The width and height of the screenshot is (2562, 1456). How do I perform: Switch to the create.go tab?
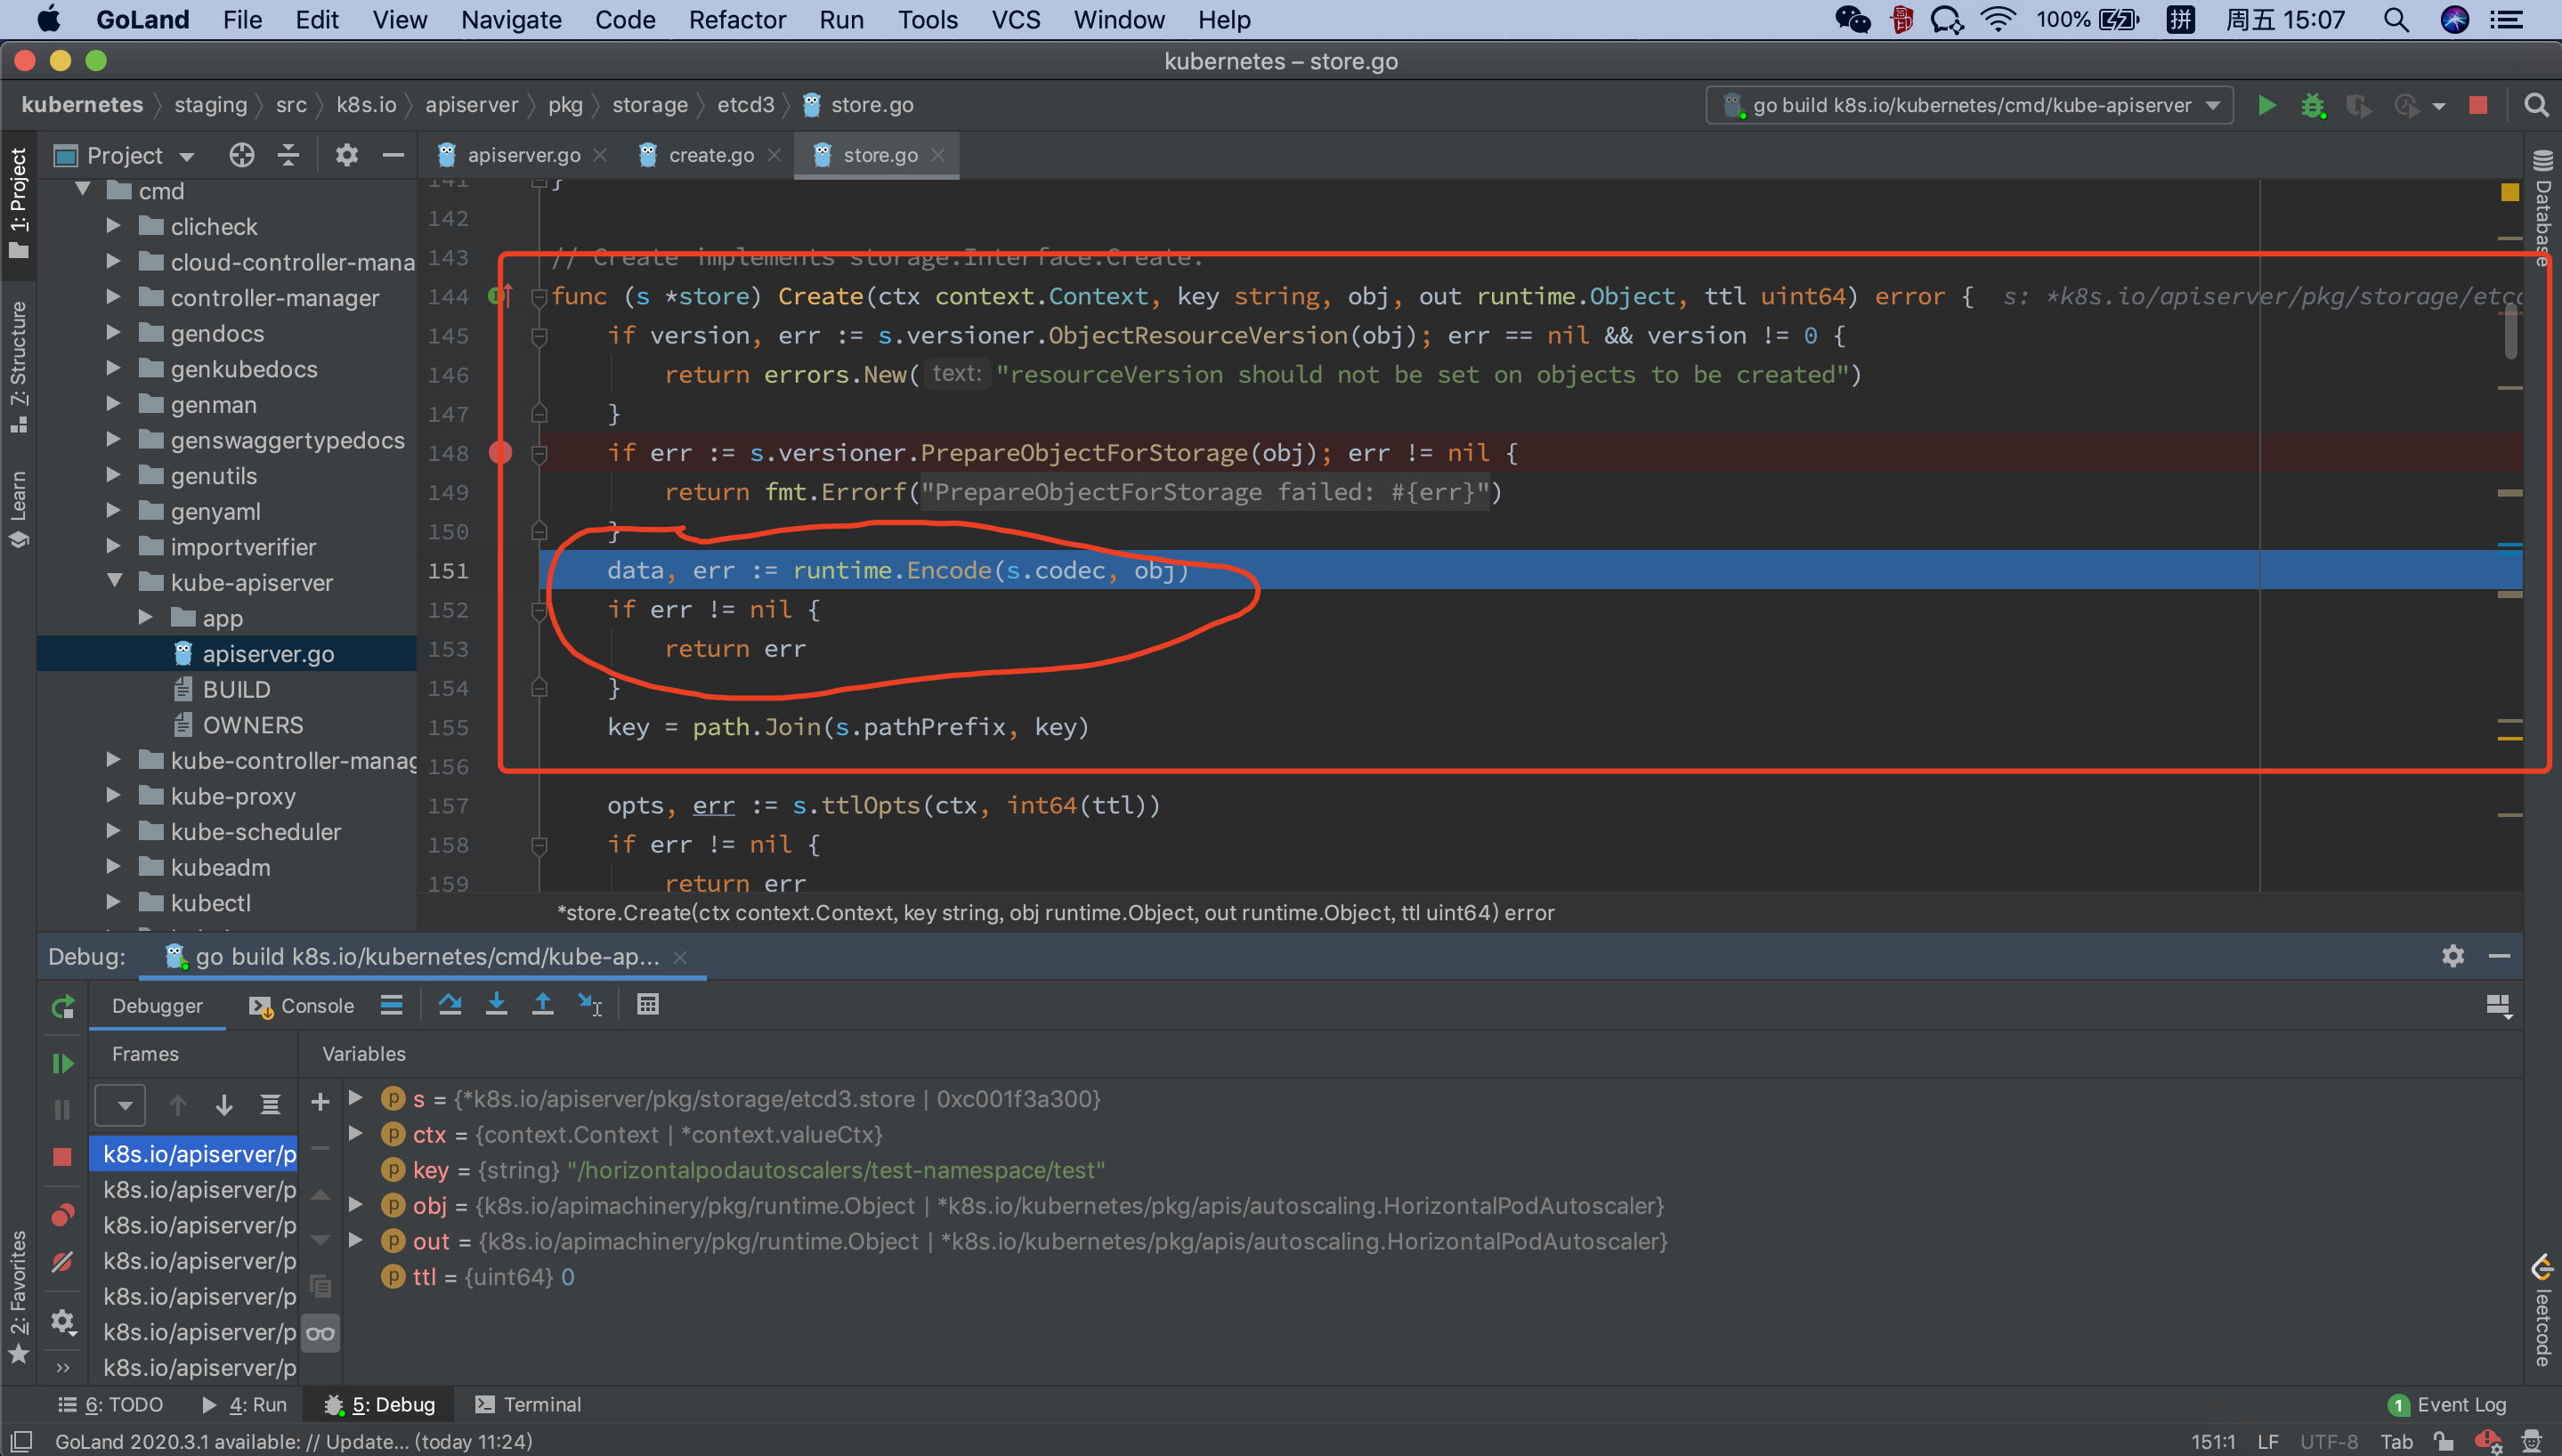[x=710, y=155]
